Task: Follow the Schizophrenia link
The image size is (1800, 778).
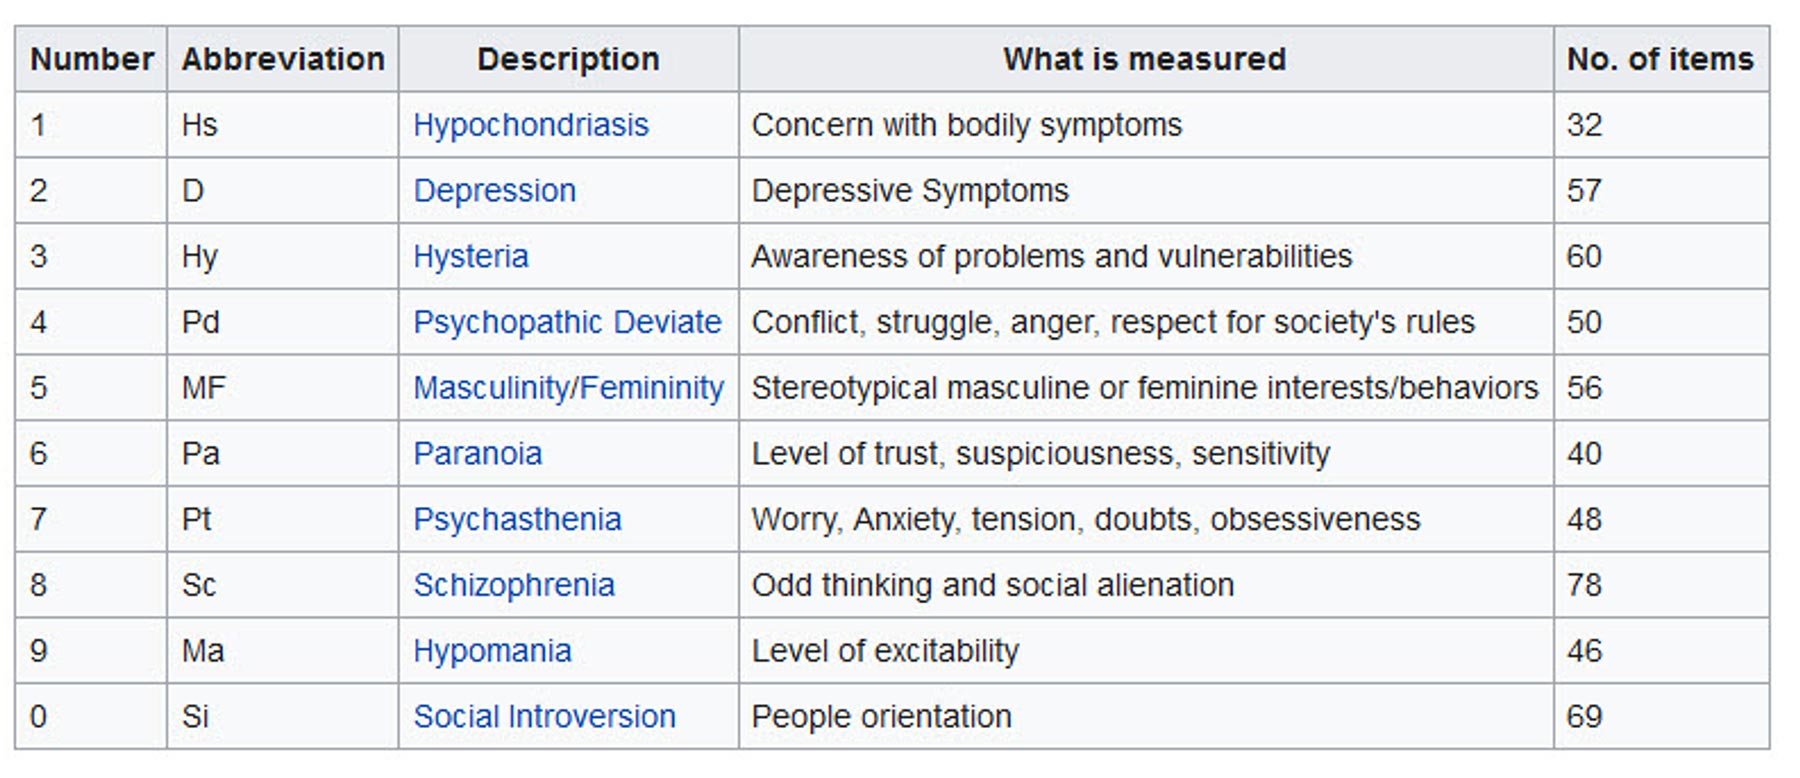Action: click(514, 585)
